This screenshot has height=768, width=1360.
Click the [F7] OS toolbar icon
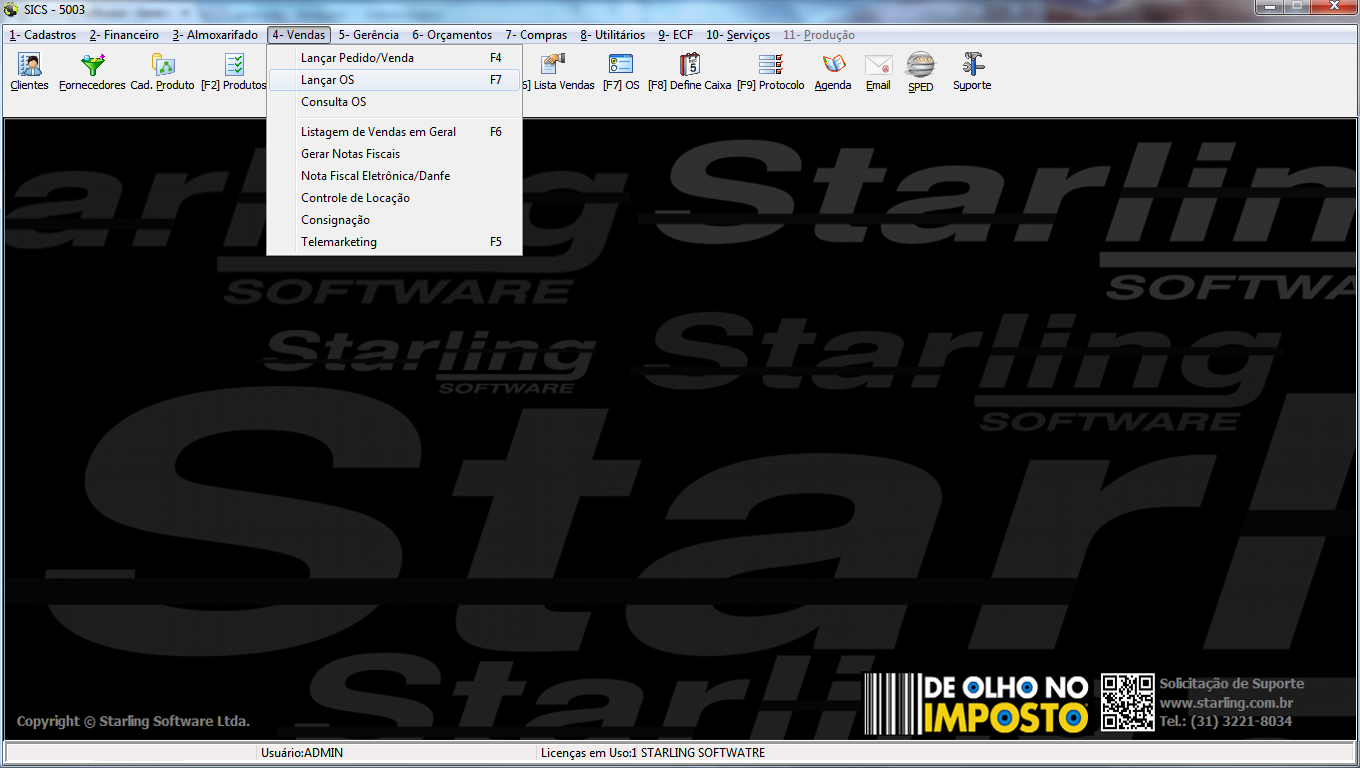(x=621, y=73)
